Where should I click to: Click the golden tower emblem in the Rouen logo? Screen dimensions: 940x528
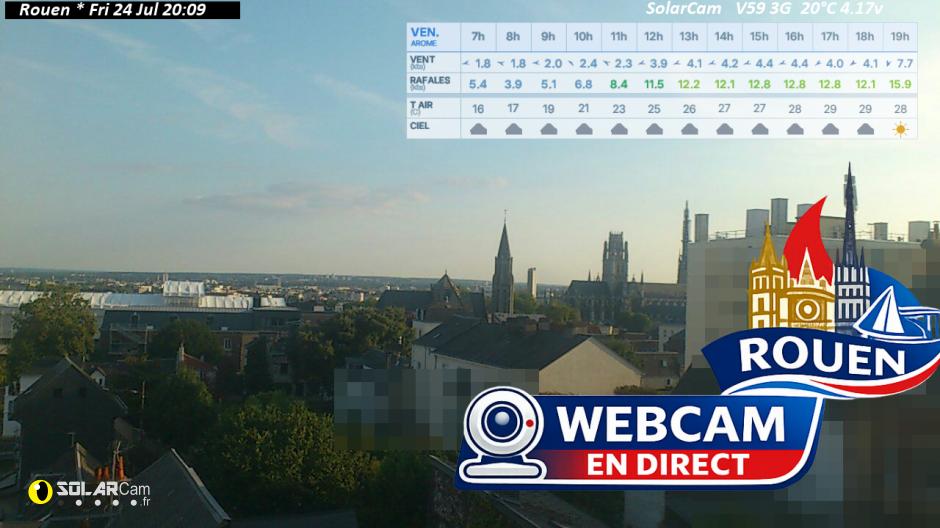[769, 279]
